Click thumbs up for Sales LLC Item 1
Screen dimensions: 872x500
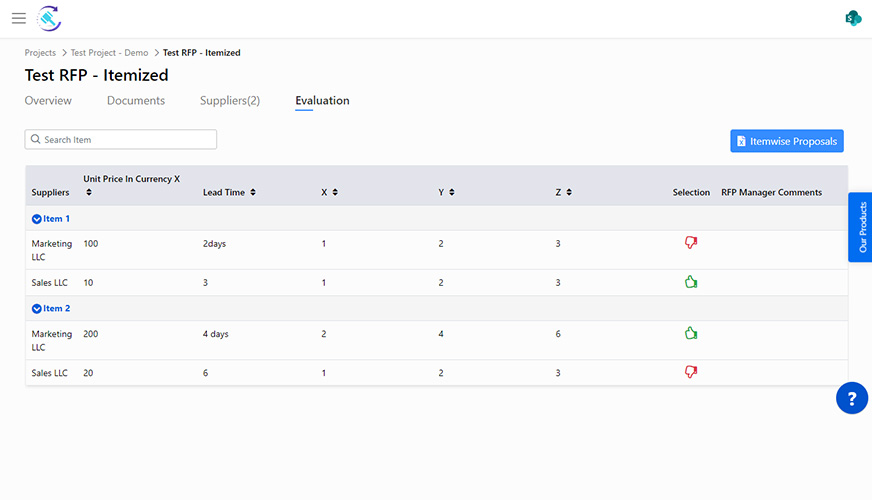[690, 282]
